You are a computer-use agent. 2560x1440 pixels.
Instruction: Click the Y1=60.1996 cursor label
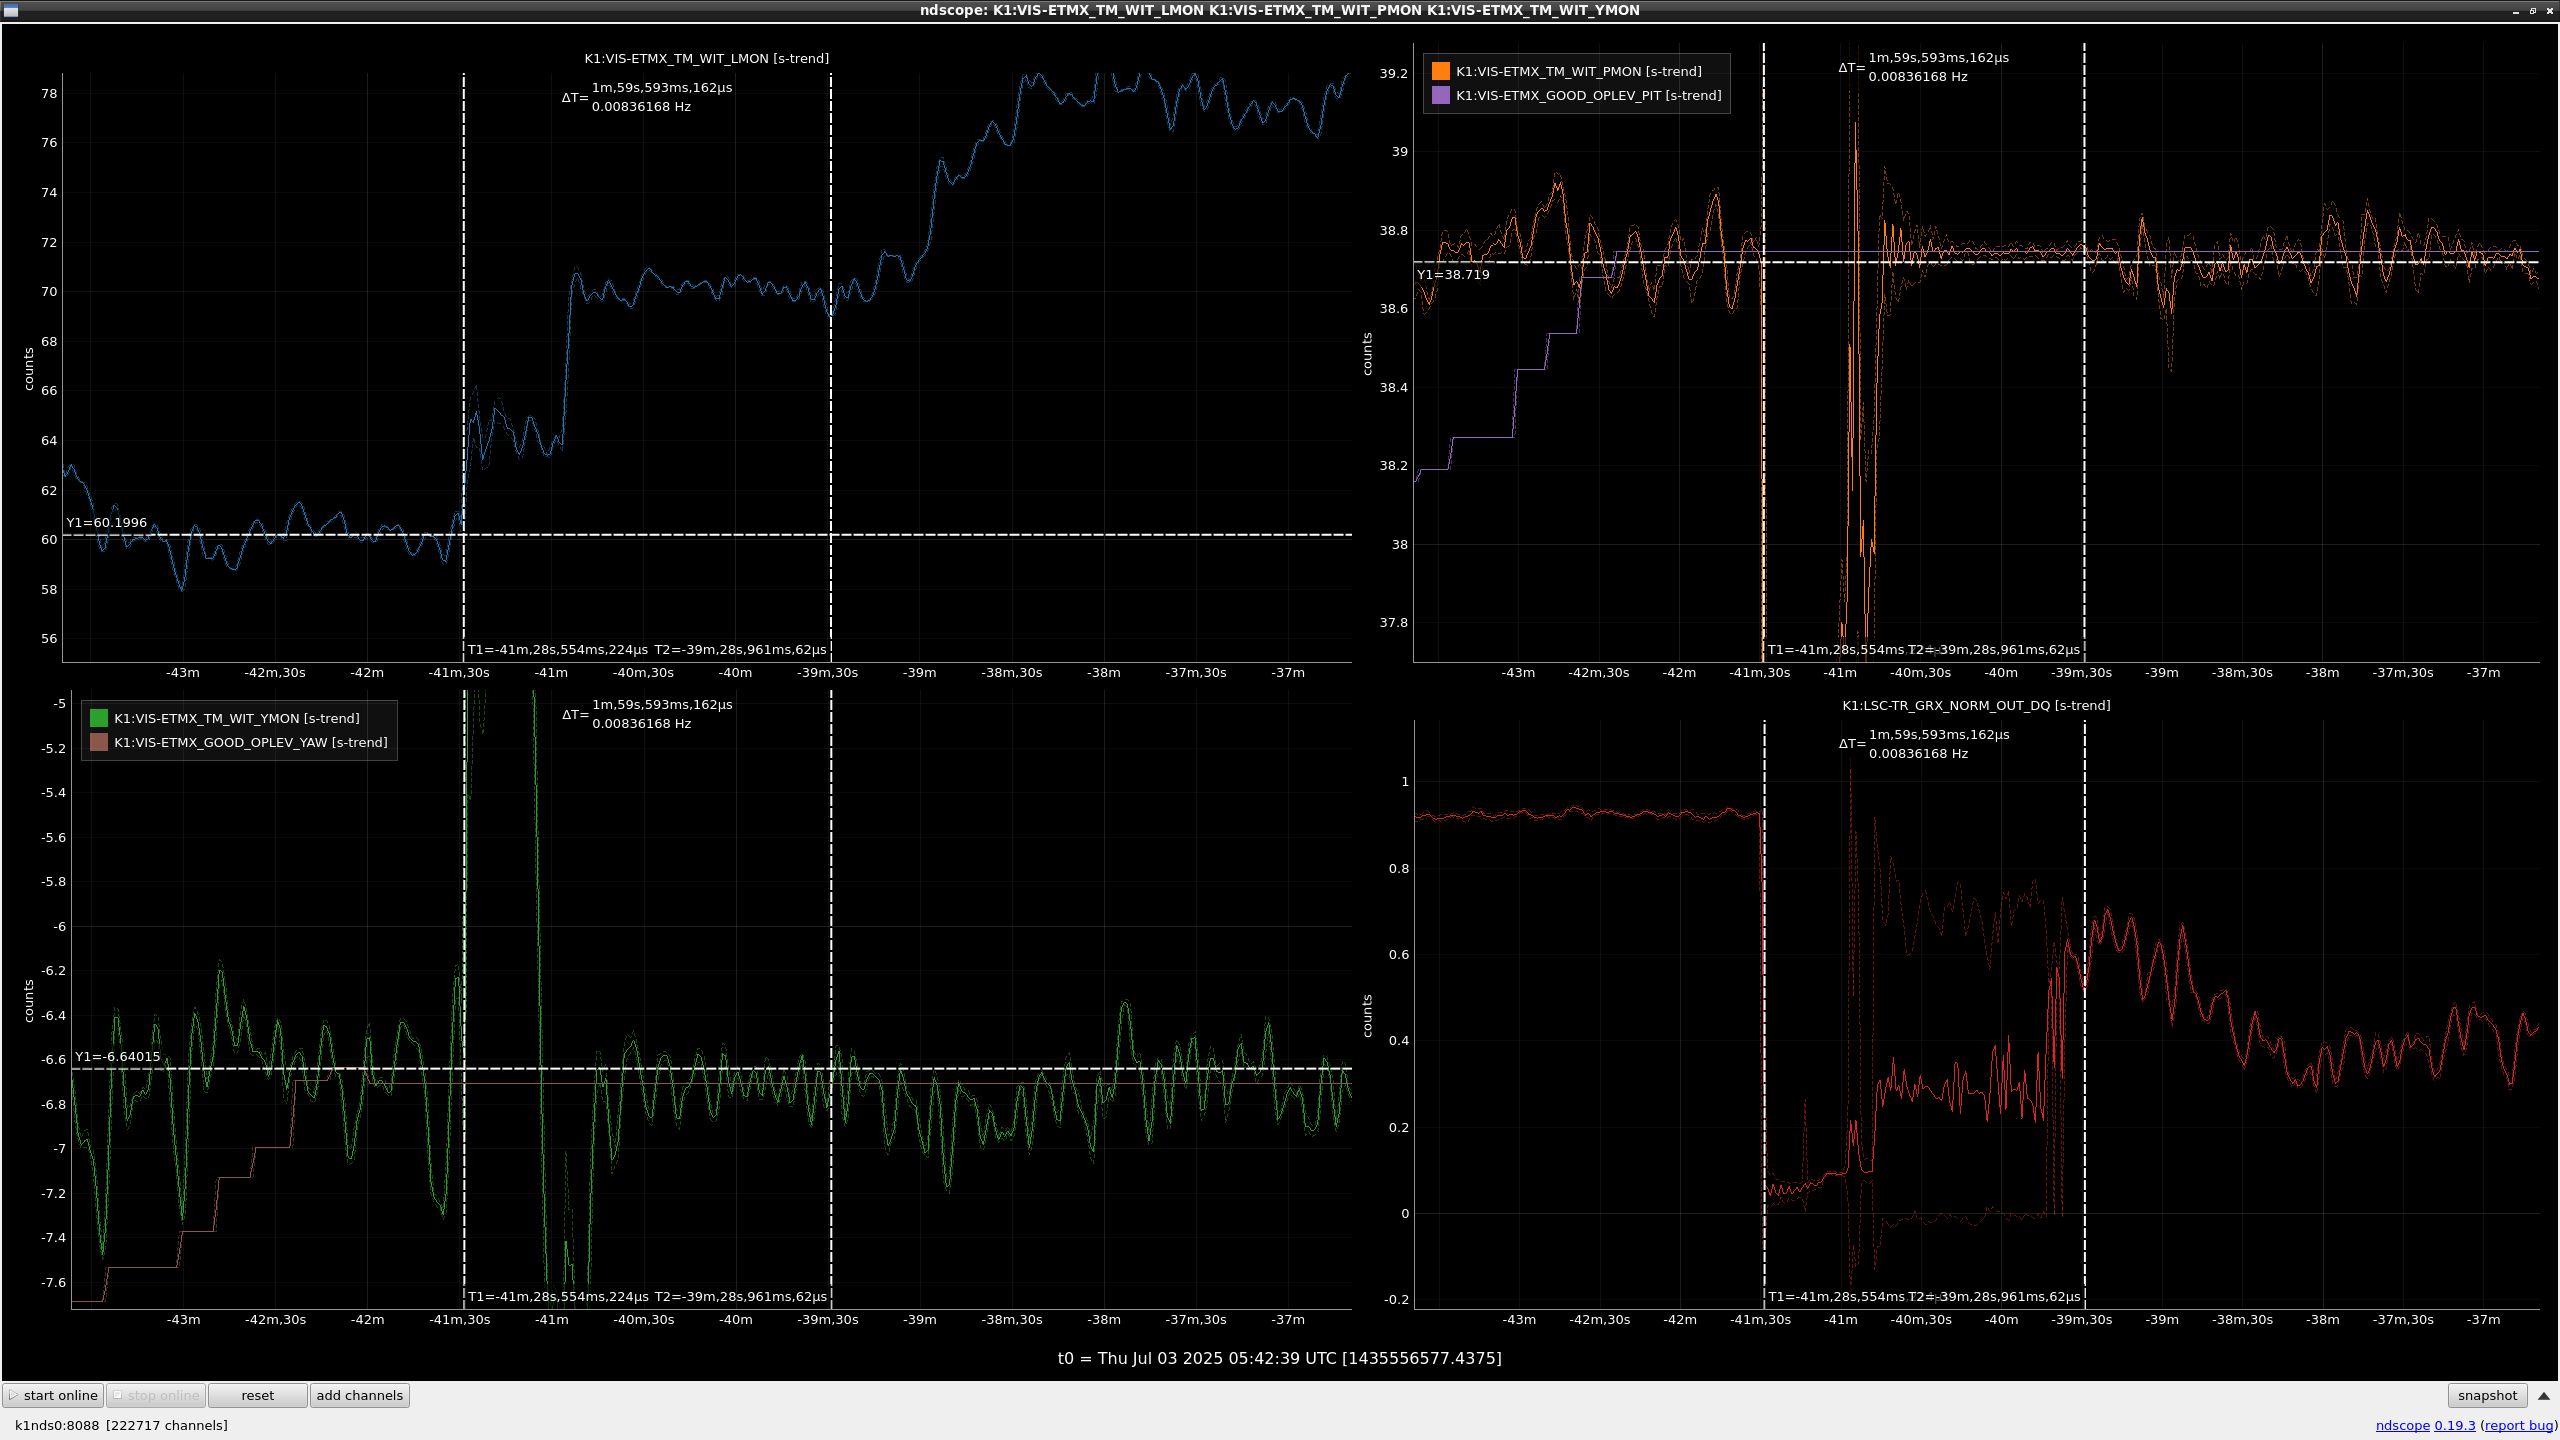point(107,522)
